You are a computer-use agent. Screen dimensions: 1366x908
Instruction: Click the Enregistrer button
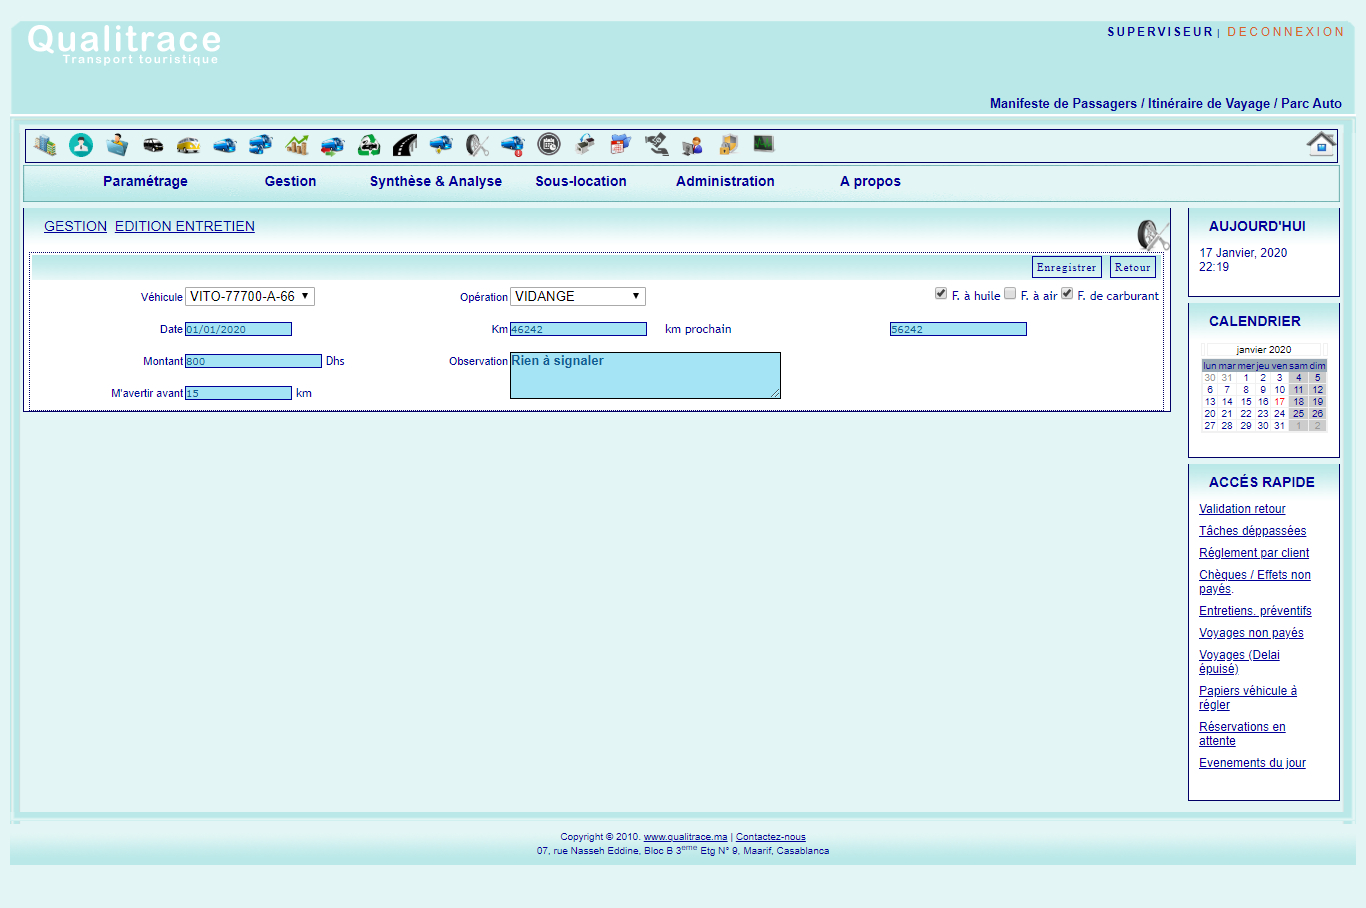[1066, 267]
